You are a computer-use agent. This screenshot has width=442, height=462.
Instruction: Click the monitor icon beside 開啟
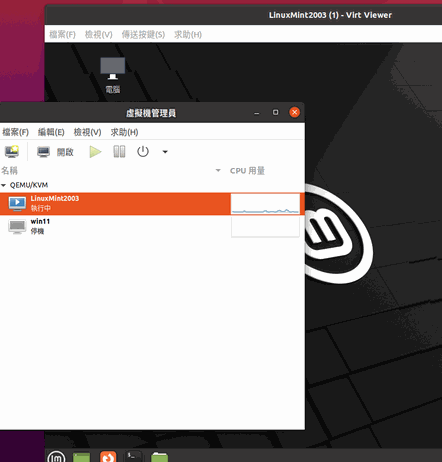pyautogui.click(x=43, y=152)
